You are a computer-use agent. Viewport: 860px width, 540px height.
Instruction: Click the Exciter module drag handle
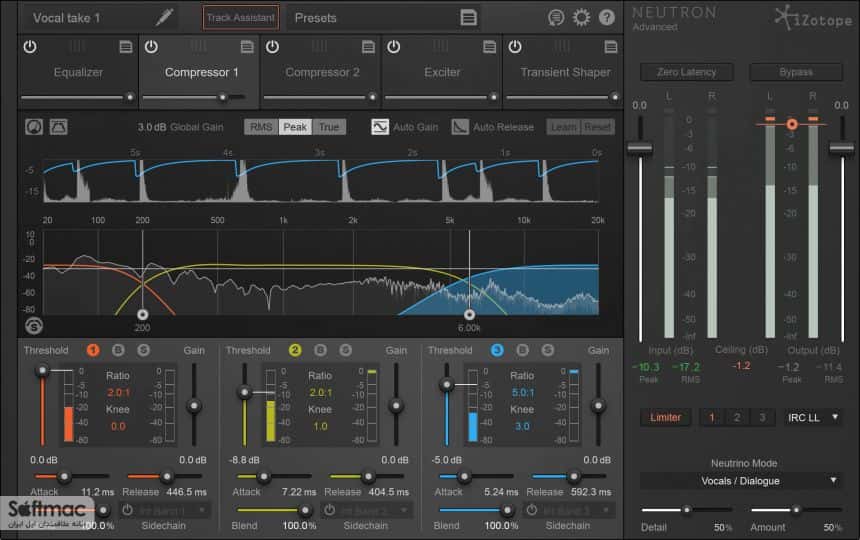pos(441,46)
